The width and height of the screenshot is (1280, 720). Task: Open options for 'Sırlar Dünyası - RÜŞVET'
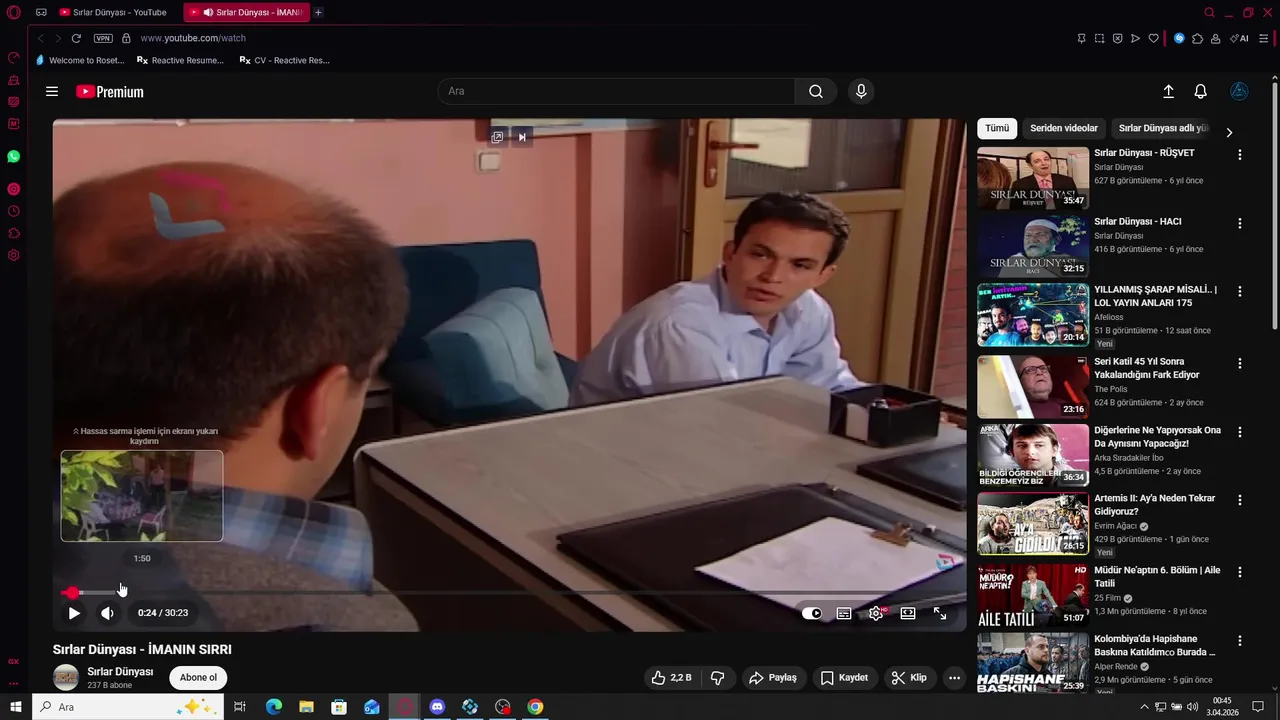(1240, 155)
